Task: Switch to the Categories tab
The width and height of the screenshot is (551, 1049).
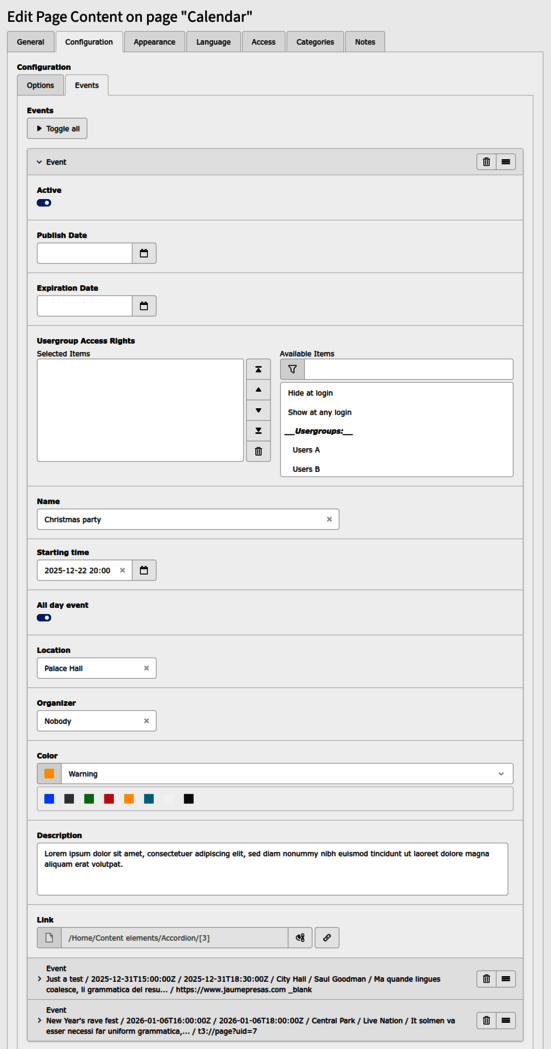Action: click(315, 41)
